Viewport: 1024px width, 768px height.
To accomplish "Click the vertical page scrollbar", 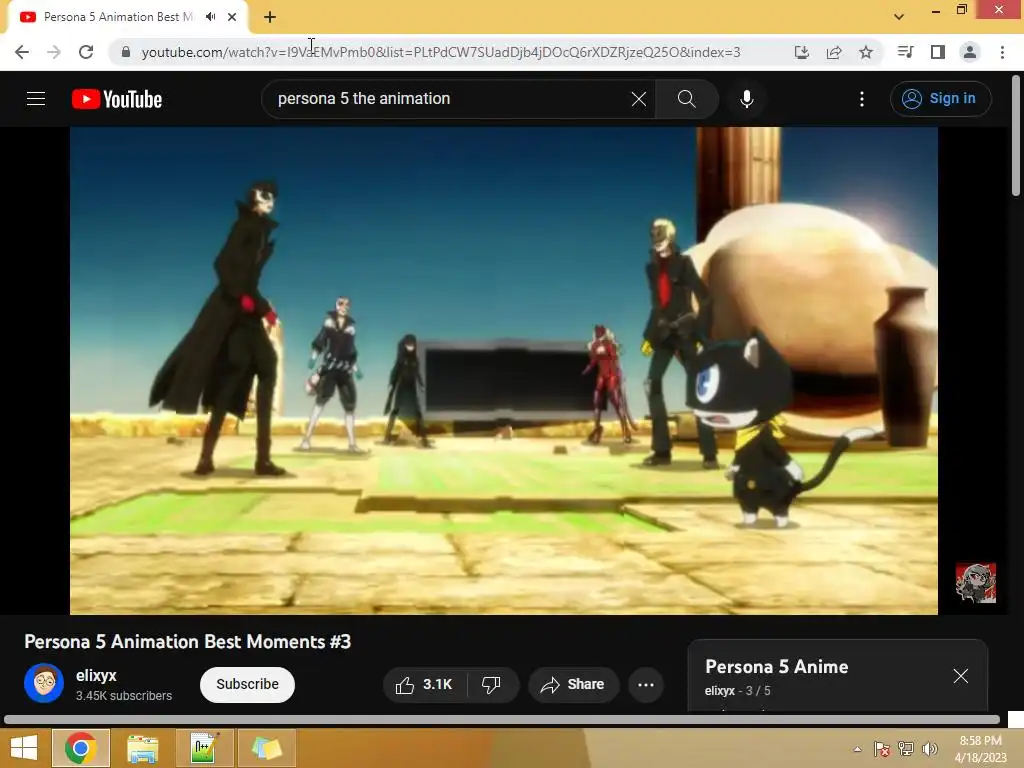I will point(1016,136).
